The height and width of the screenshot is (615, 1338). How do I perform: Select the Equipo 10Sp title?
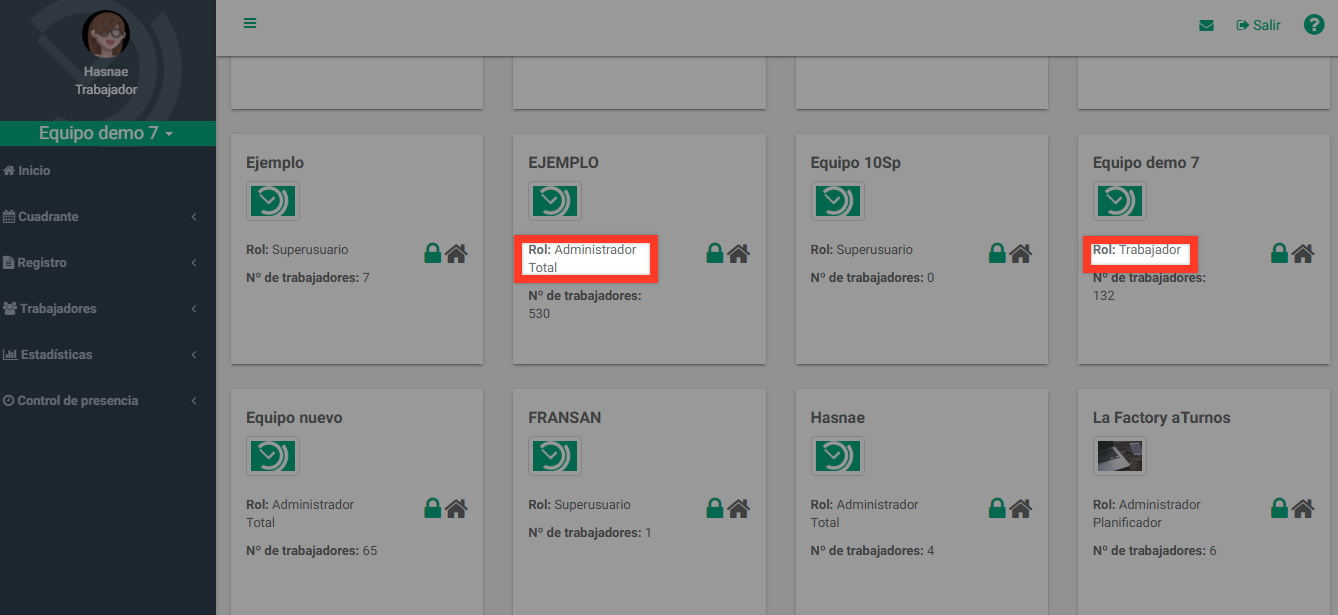pos(855,162)
